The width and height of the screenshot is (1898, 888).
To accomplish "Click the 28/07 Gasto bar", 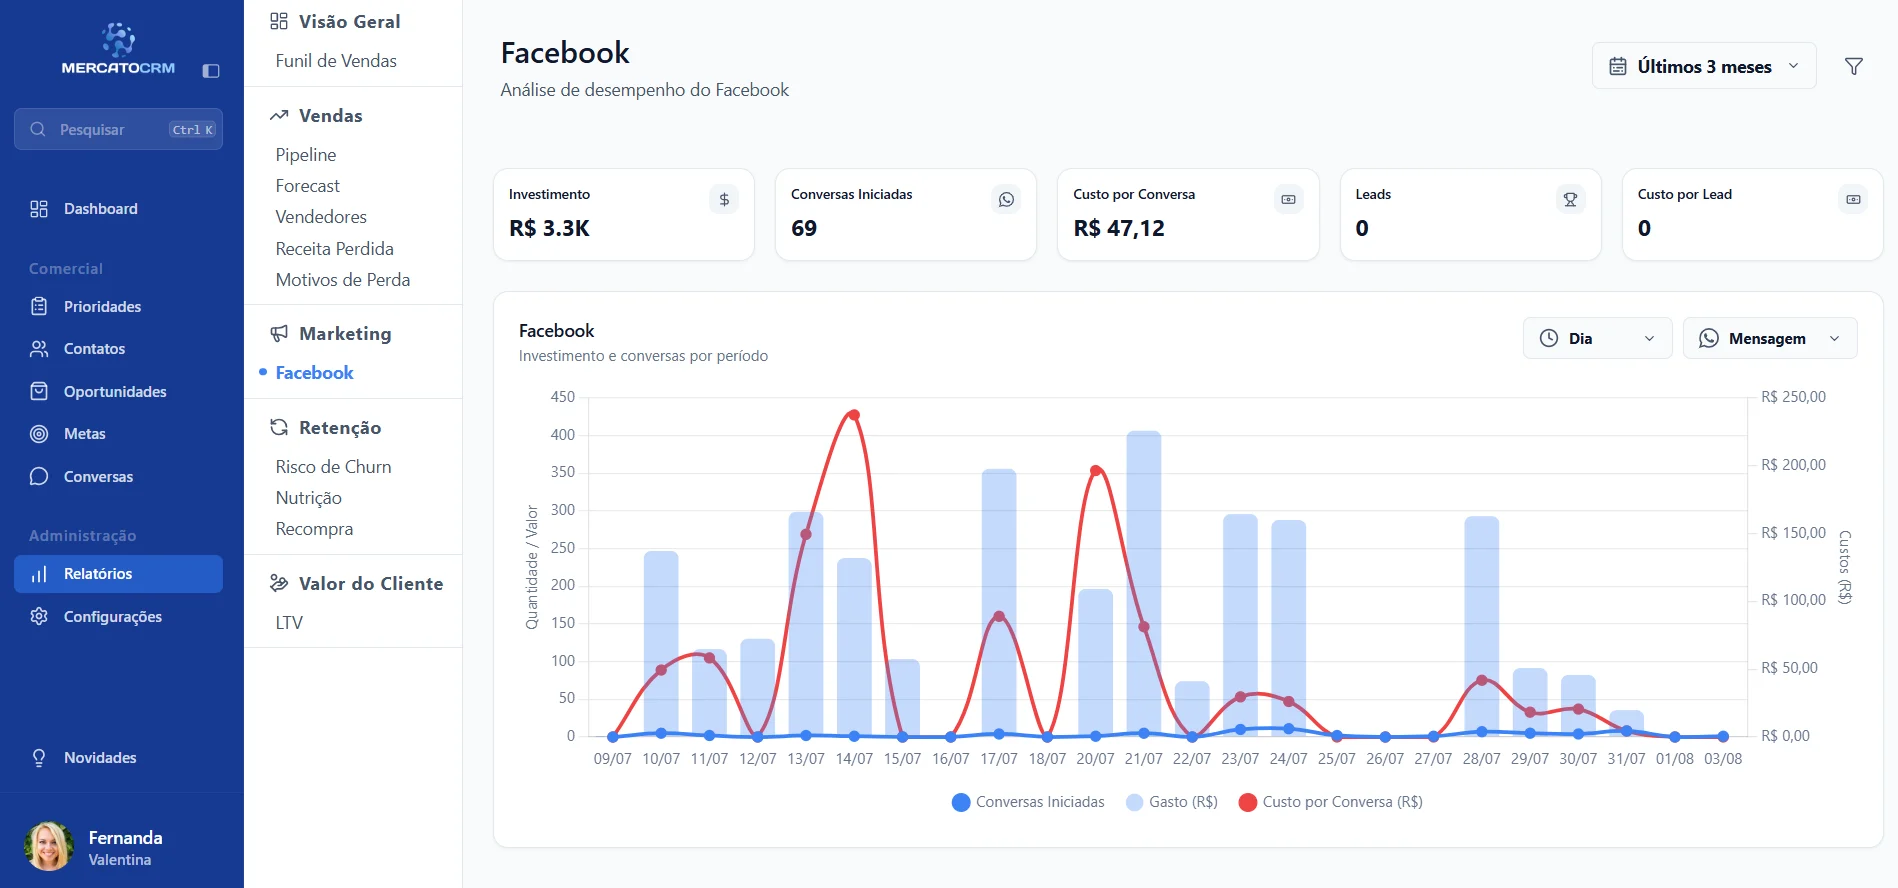I will click(x=1481, y=626).
